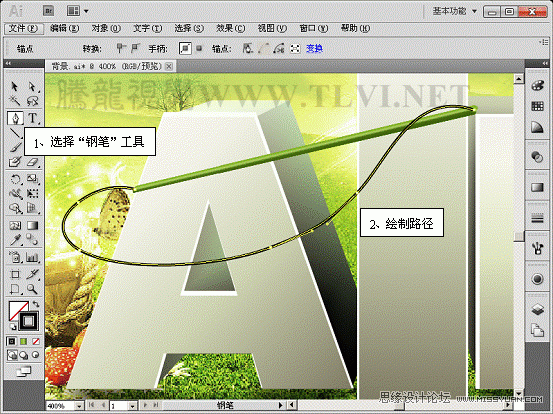Select the Mesh tool
The height and width of the screenshot is (414, 553).
[x=14, y=225]
